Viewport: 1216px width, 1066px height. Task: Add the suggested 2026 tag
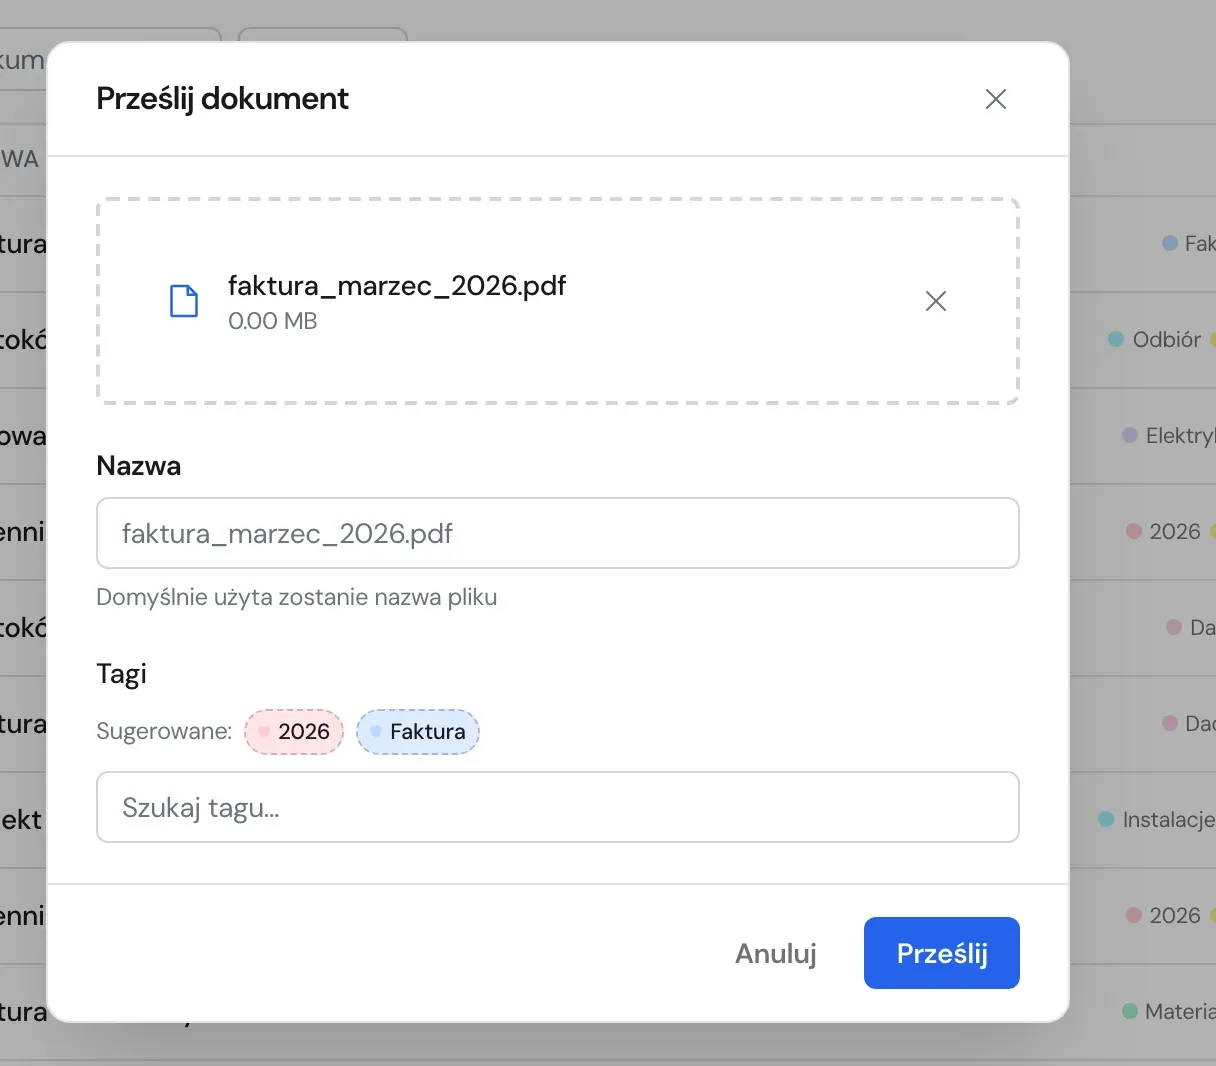click(294, 732)
